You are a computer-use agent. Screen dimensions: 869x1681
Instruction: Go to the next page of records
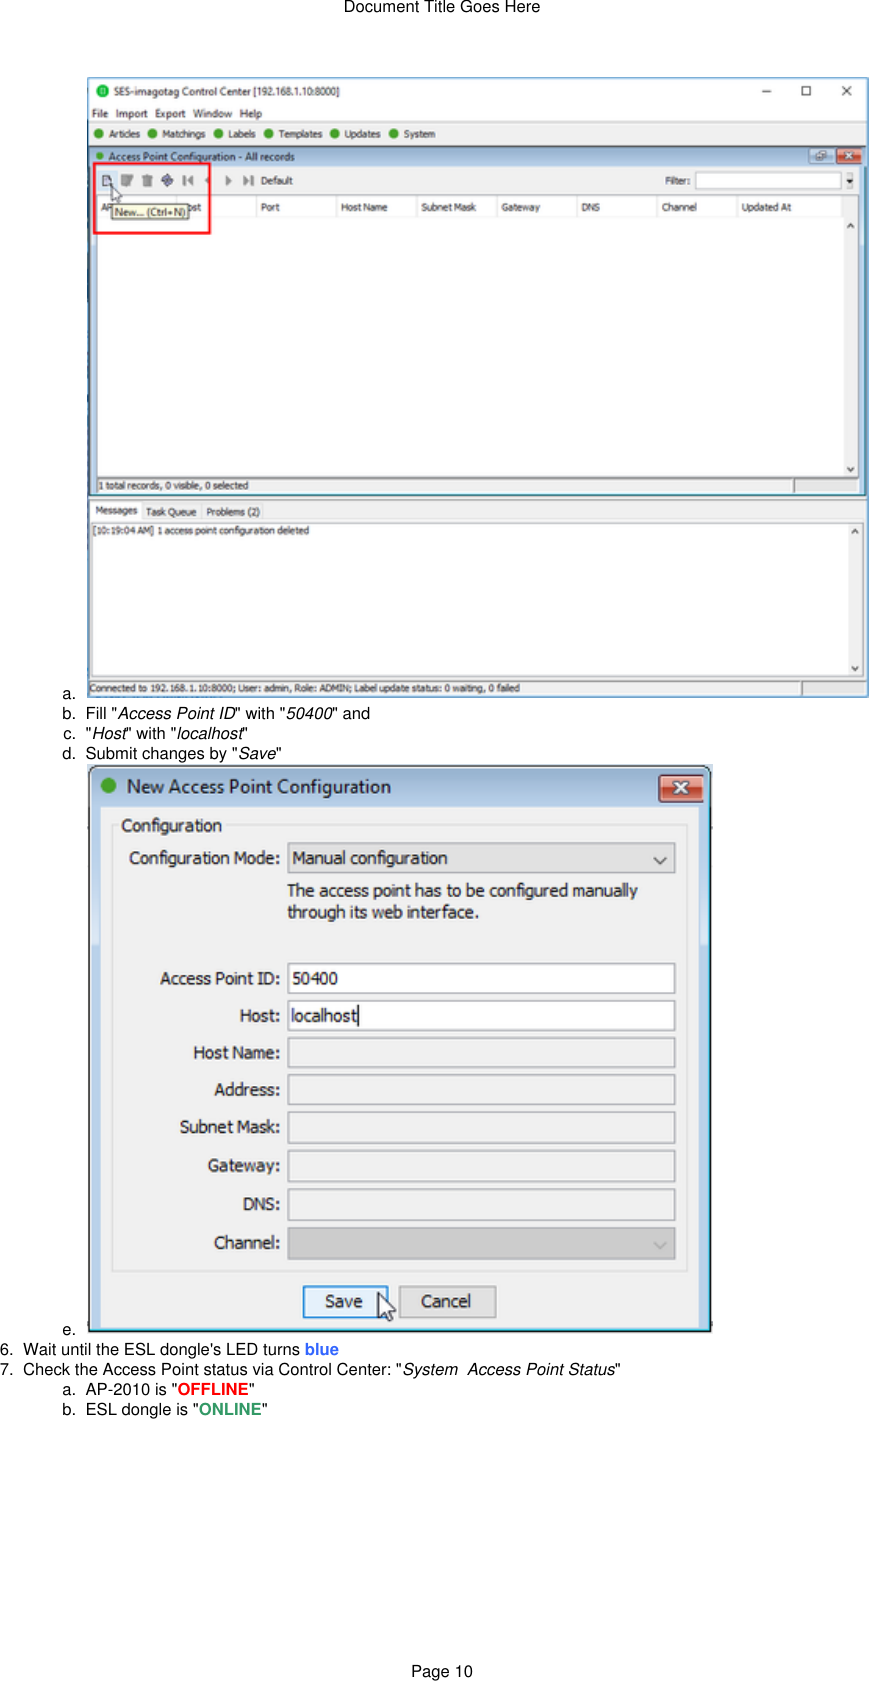click(x=228, y=180)
